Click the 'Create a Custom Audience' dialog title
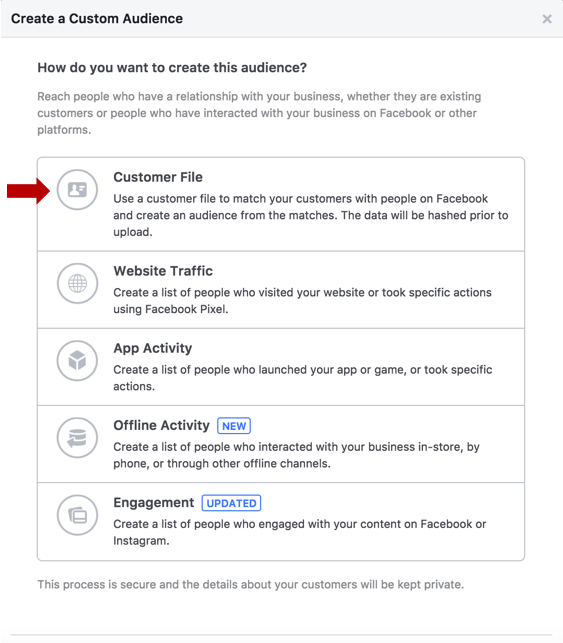This screenshot has height=643, width=563. coord(97,19)
